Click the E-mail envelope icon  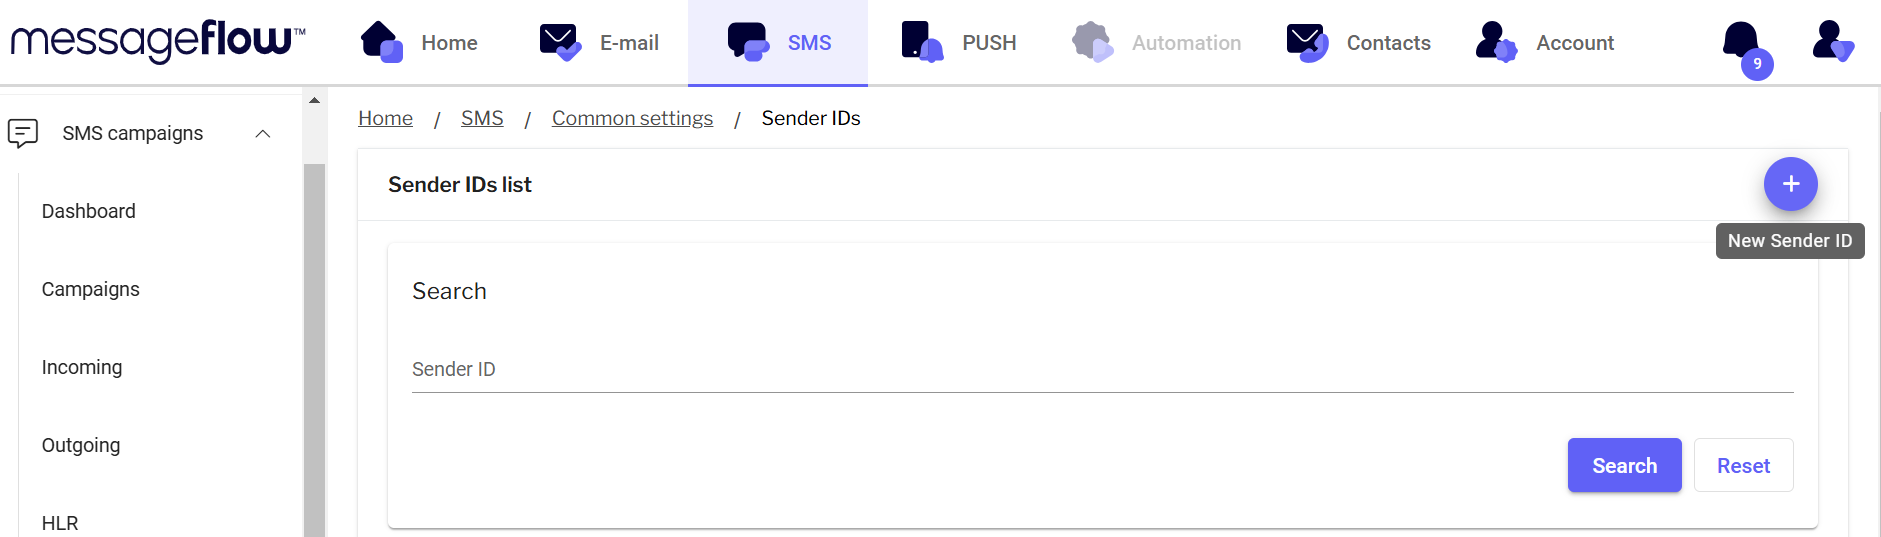(560, 42)
